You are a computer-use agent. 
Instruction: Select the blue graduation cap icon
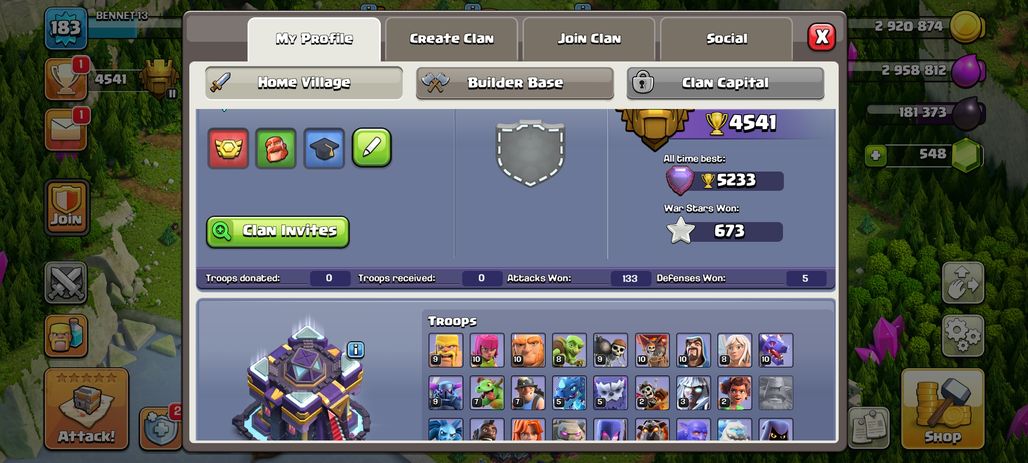tap(324, 148)
